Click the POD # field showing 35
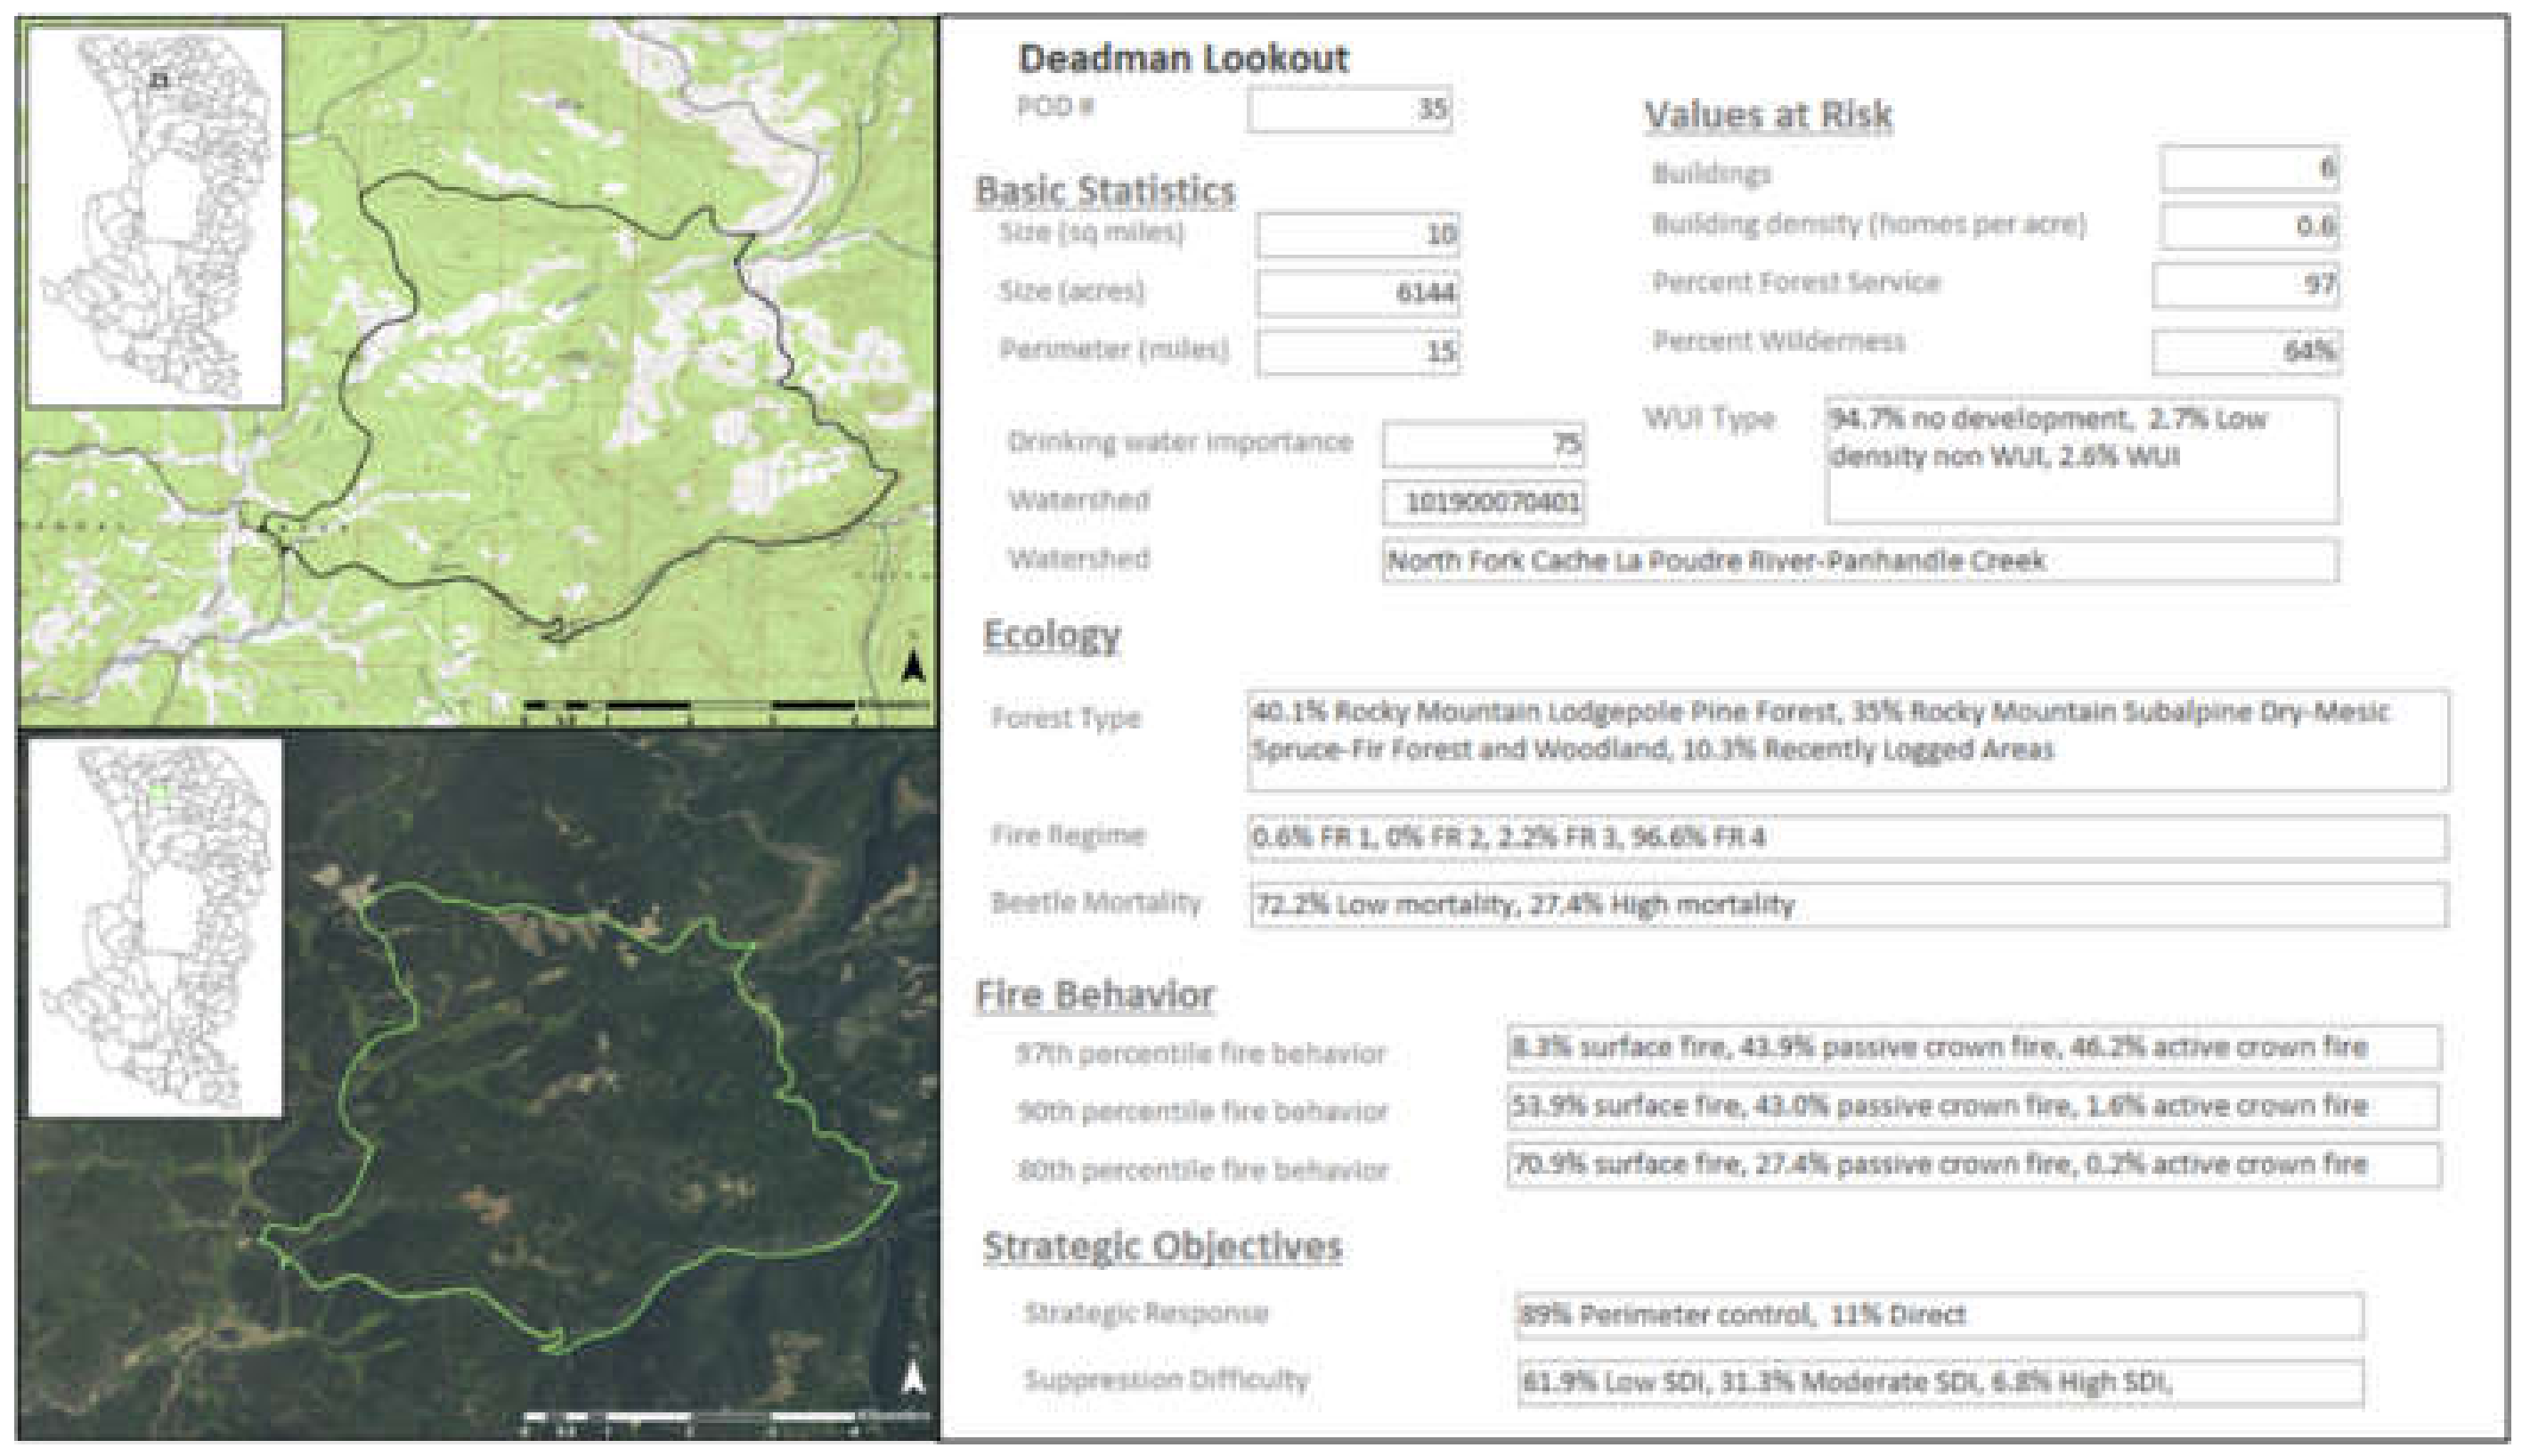 [x=1349, y=109]
